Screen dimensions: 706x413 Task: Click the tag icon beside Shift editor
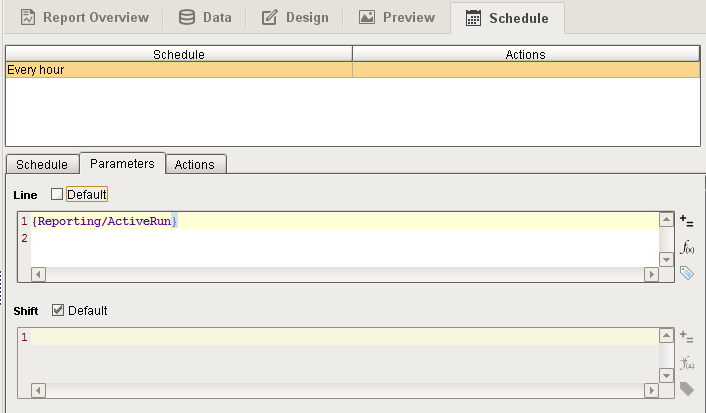click(x=686, y=388)
